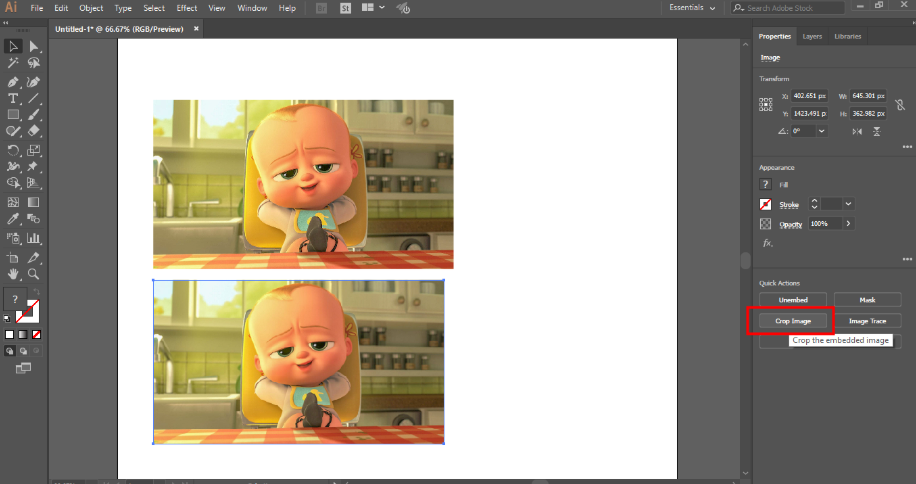This screenshot has height=484, width=916.
Task: Show more Transform options (three dots)
Action: (x=907, y=147)
